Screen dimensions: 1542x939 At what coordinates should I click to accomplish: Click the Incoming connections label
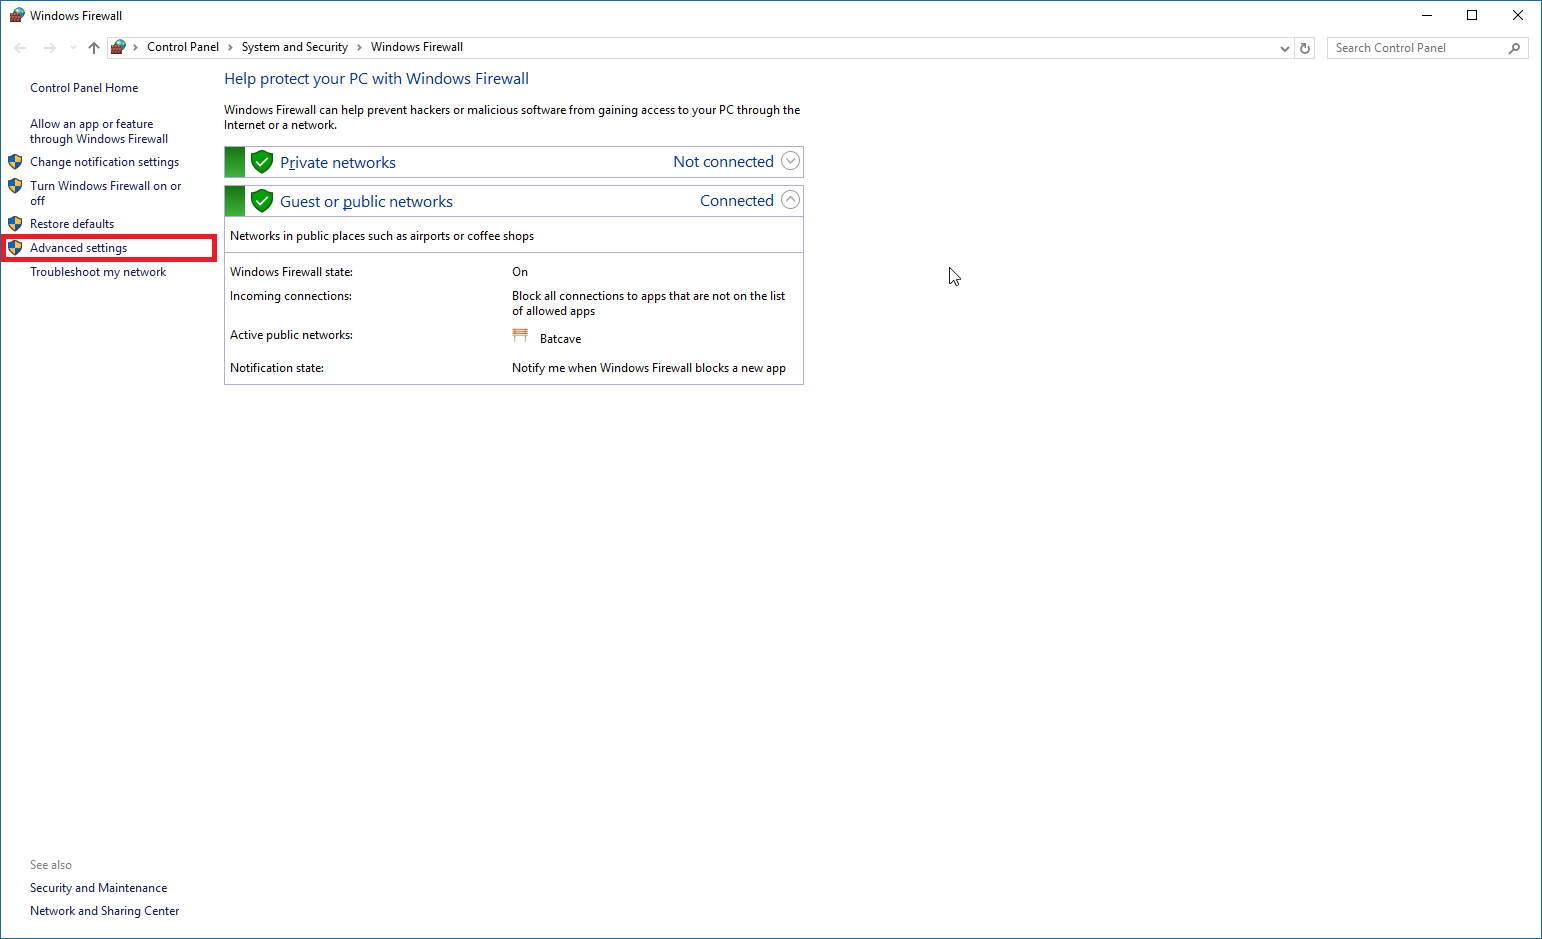pos(291,296)
